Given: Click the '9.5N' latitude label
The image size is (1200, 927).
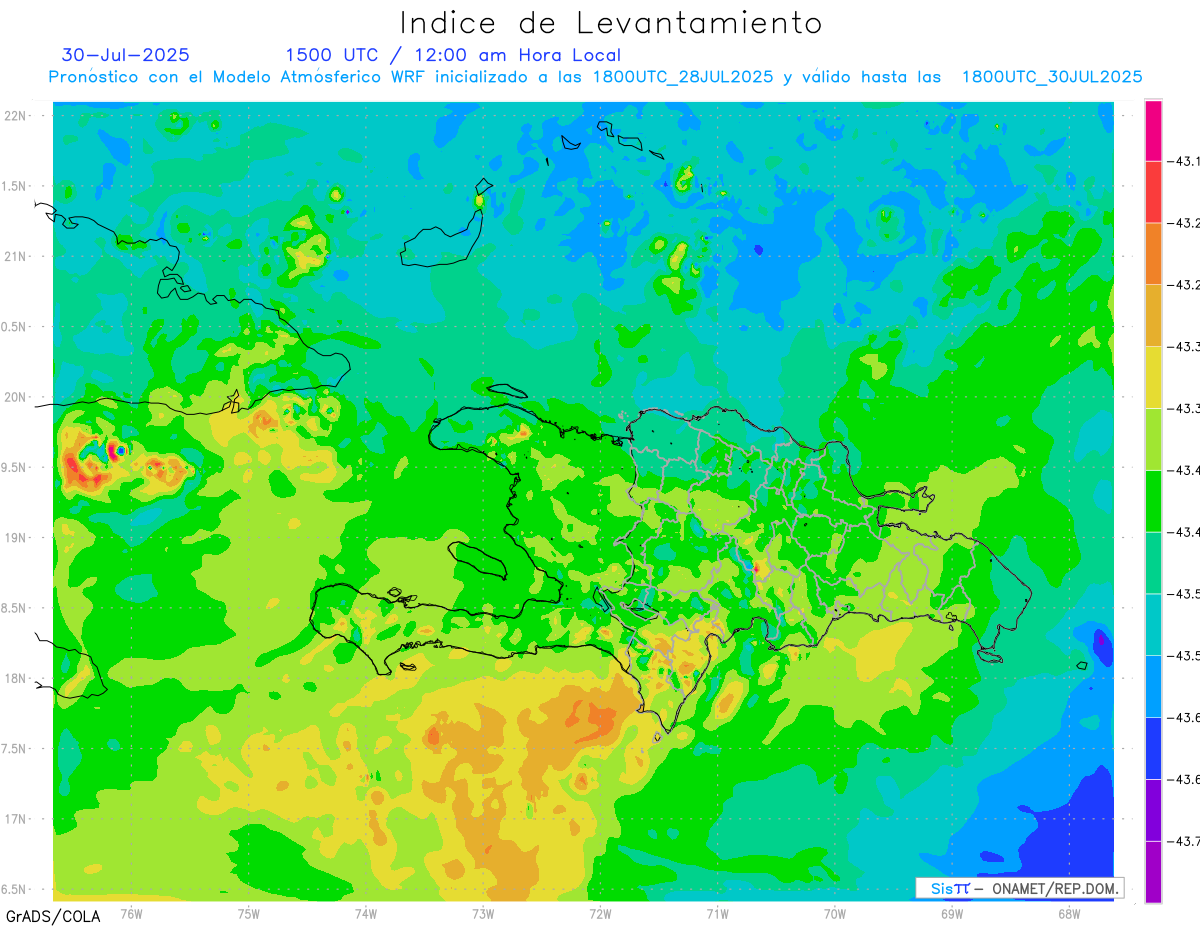Looking at the screenshot, I should click(15, 467).
